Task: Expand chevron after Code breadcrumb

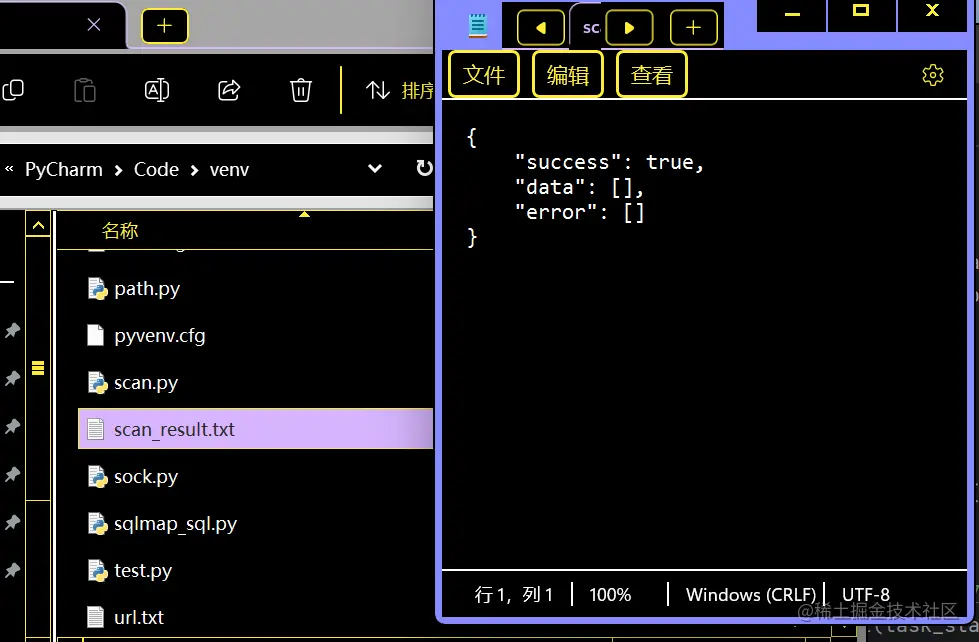Action: click(194, 170)
